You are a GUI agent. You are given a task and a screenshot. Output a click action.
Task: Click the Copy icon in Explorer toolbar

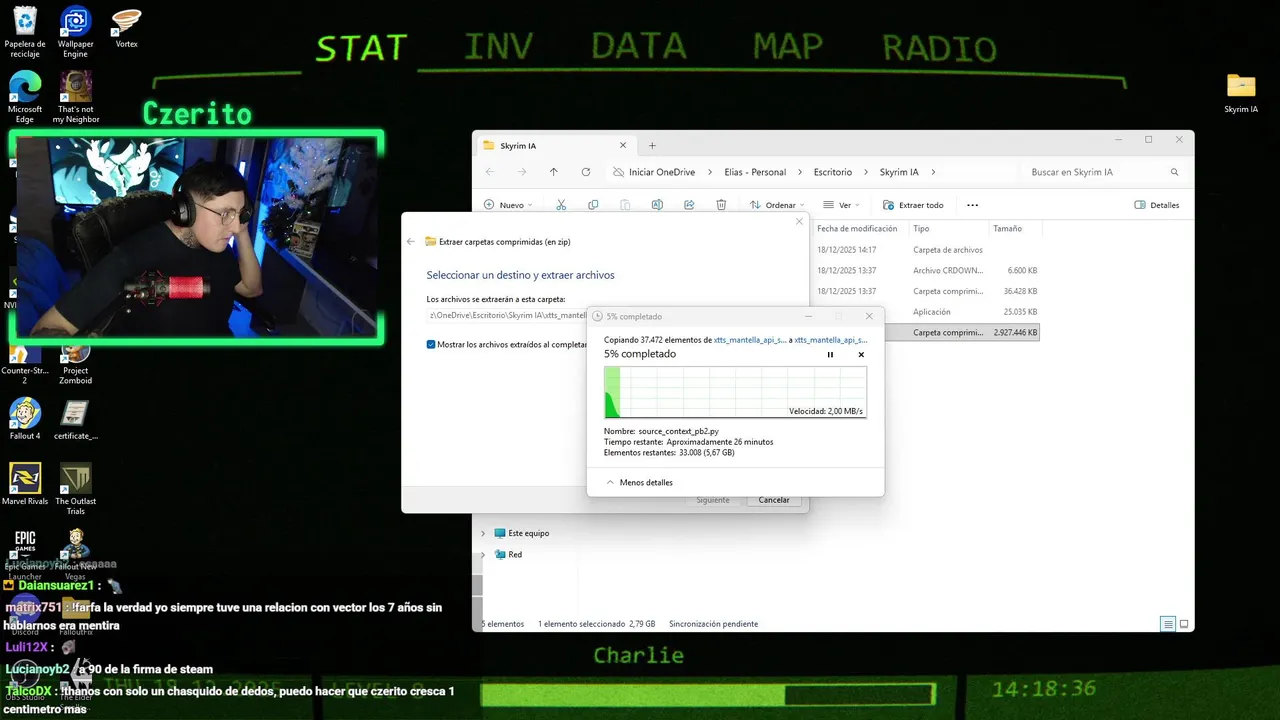coord(593,205)
